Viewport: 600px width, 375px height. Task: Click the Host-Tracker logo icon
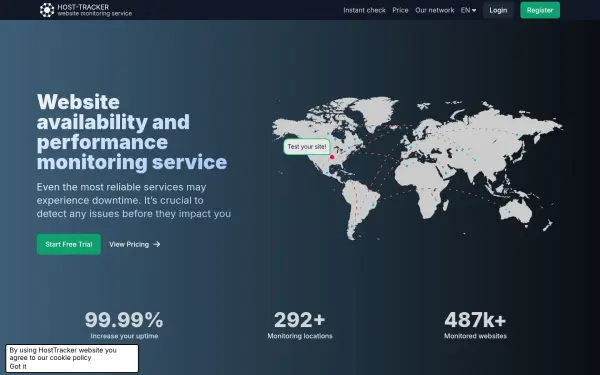tap(47, 10)
